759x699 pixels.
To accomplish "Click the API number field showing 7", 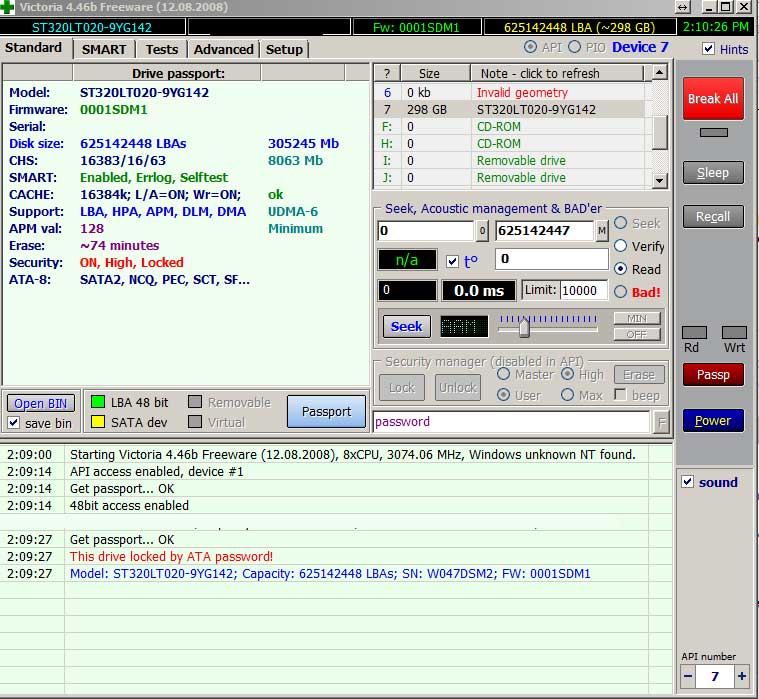I will (x=715, y=676).
